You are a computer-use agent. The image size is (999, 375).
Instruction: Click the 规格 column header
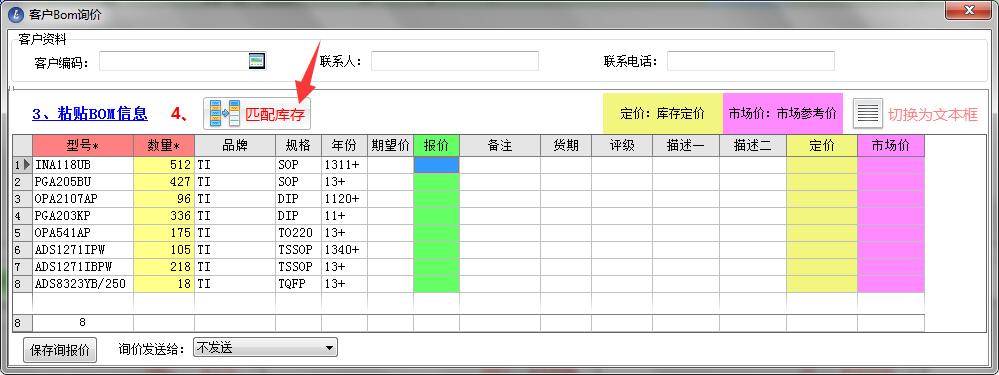(298, 146)
